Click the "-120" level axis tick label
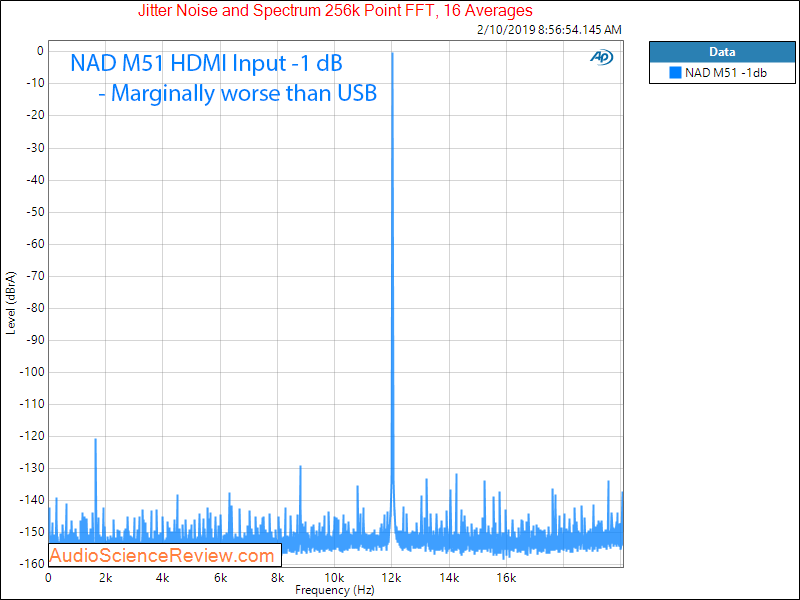 [32, 436]
